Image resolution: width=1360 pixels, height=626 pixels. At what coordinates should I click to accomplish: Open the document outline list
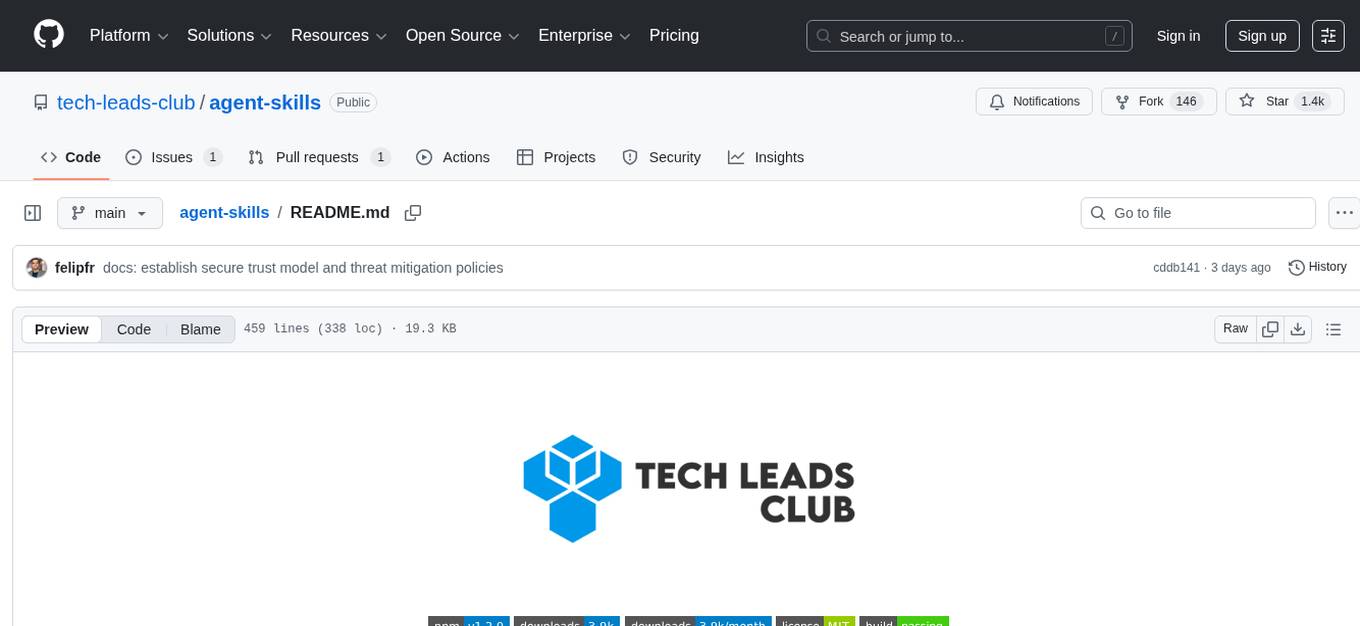[1332, 329]
